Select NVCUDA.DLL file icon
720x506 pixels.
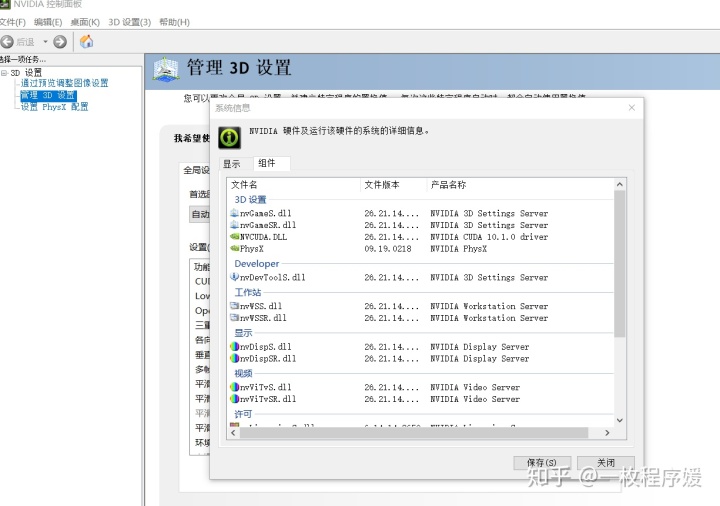tap(234, 237)
